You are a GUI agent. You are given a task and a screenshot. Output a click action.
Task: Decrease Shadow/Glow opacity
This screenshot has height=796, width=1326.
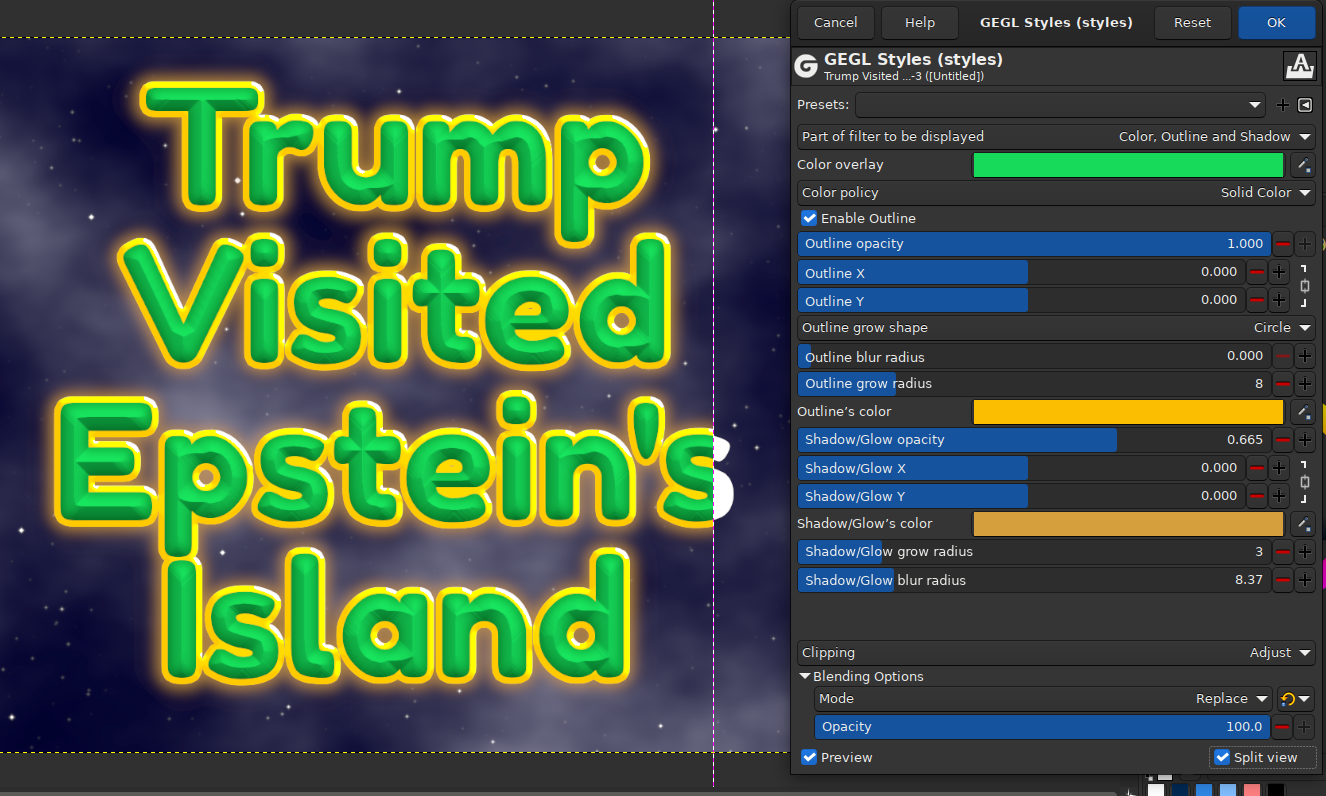(1282, 440)
